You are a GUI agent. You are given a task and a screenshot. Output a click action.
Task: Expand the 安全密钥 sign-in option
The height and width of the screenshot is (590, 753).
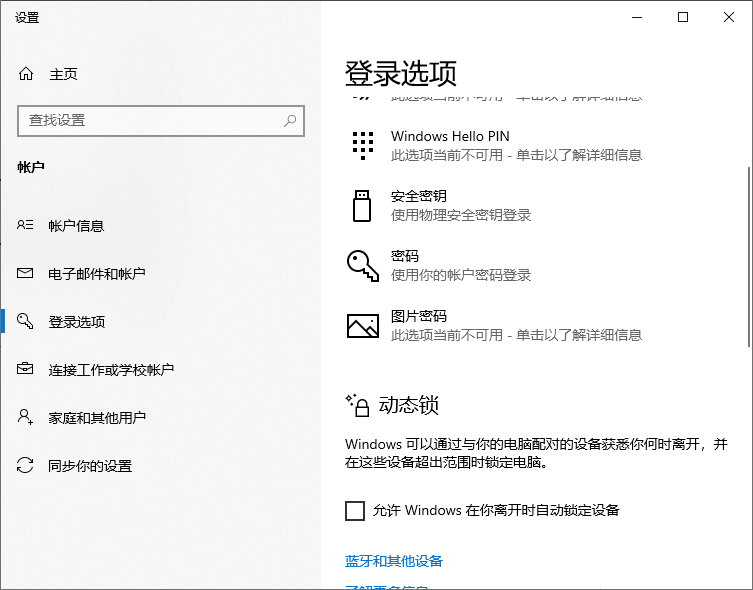point(419,196)
